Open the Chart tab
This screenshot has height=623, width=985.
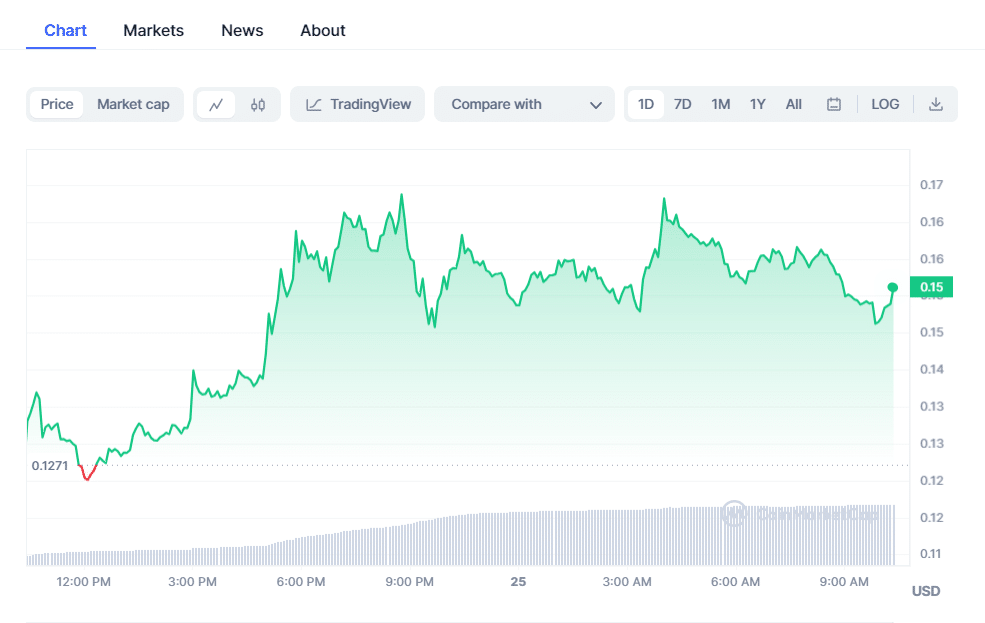pos(65,30)
